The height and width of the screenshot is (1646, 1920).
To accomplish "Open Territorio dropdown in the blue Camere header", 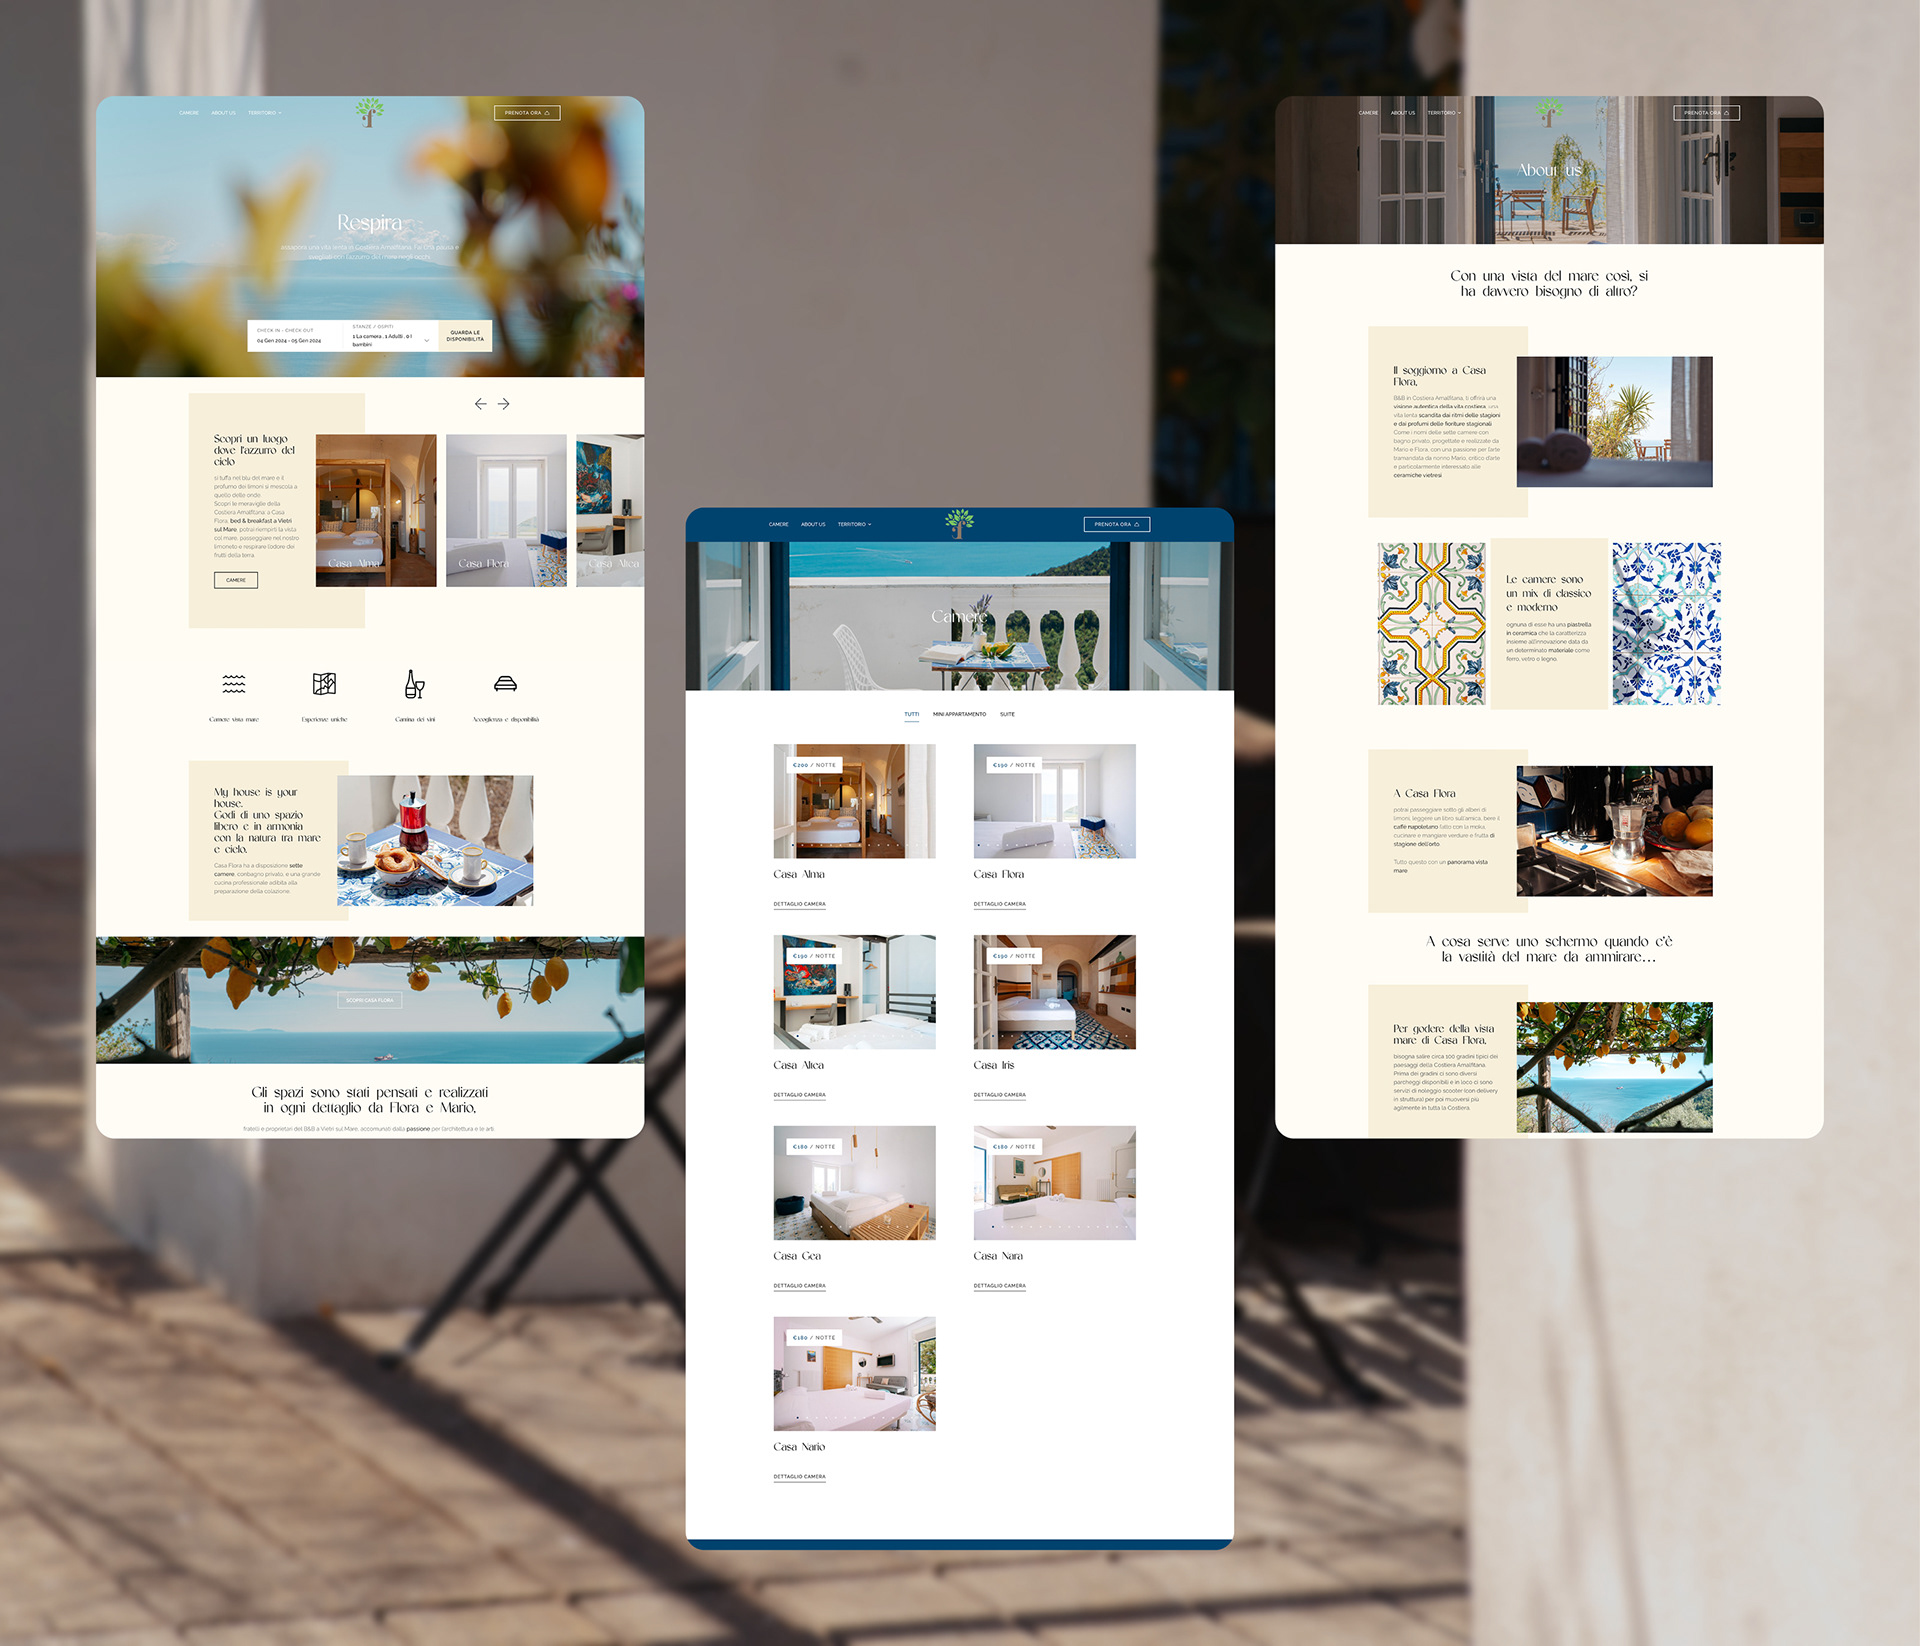I will point(854,524).
